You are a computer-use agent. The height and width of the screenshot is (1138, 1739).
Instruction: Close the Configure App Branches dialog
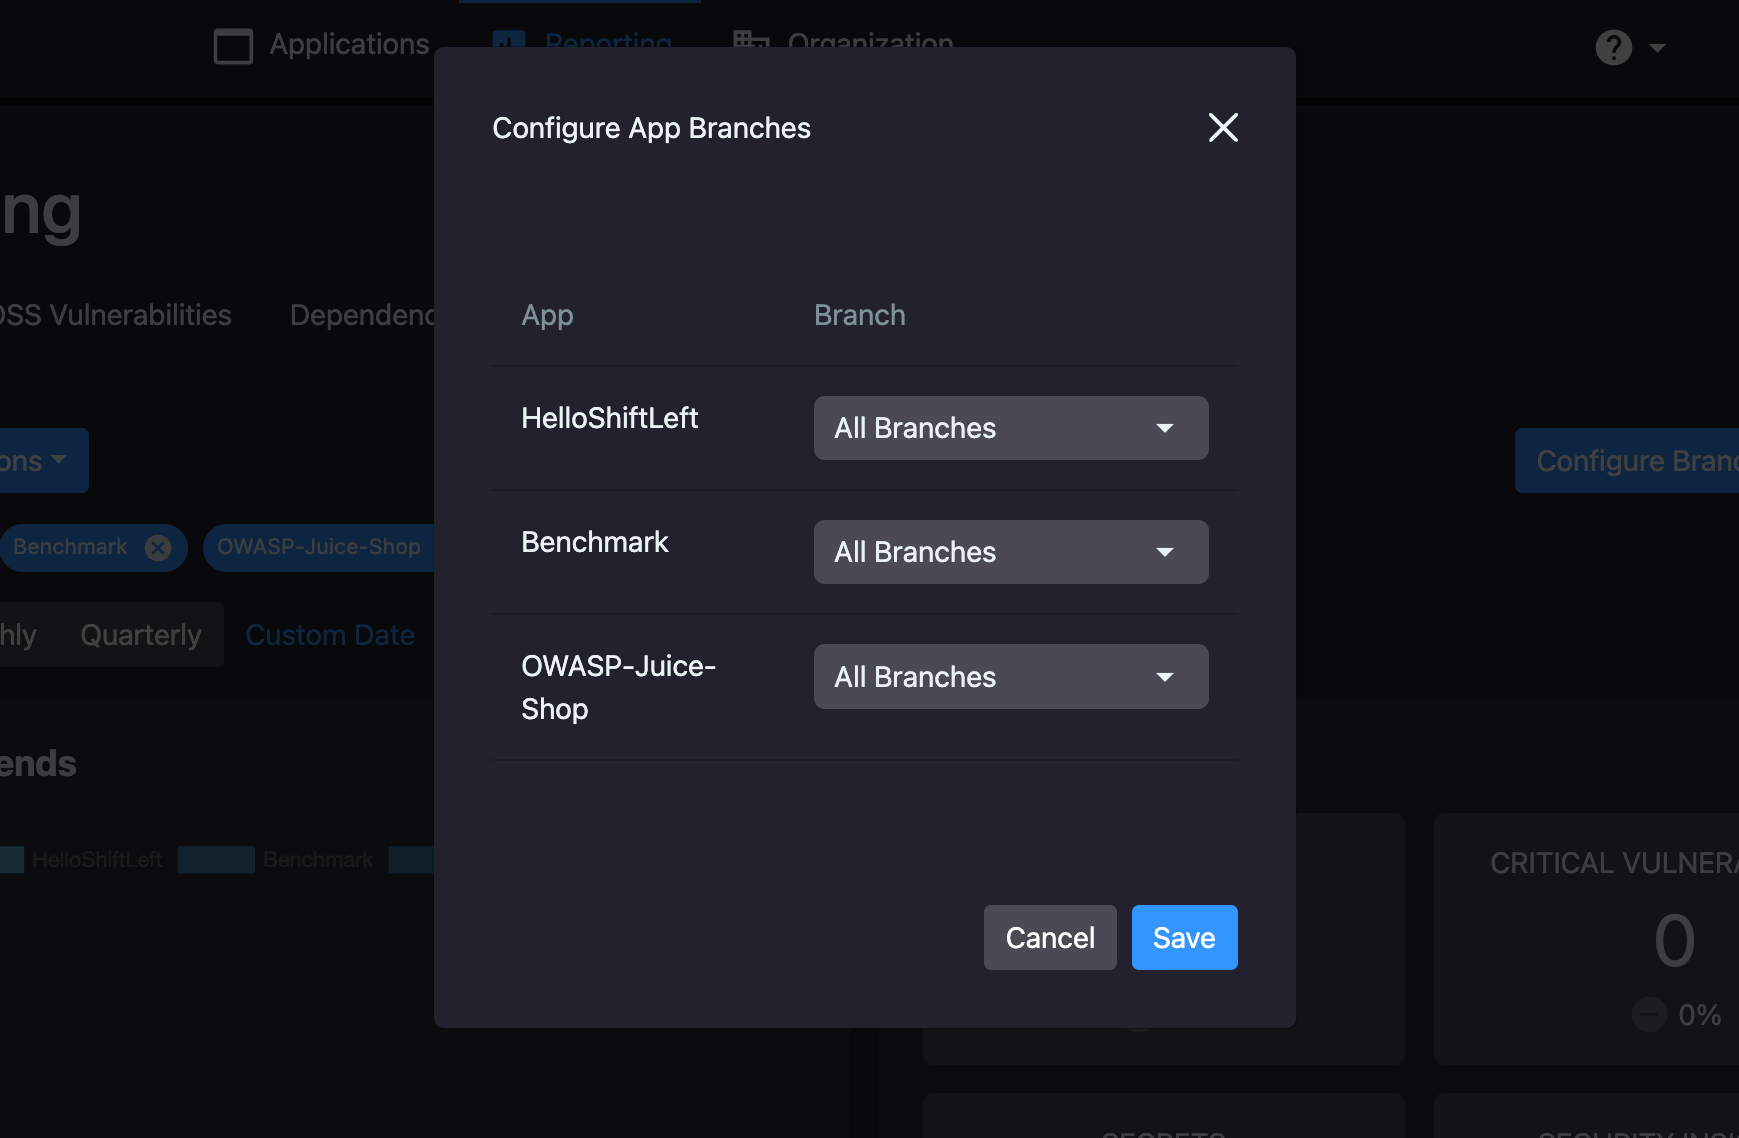point(1223,128)
